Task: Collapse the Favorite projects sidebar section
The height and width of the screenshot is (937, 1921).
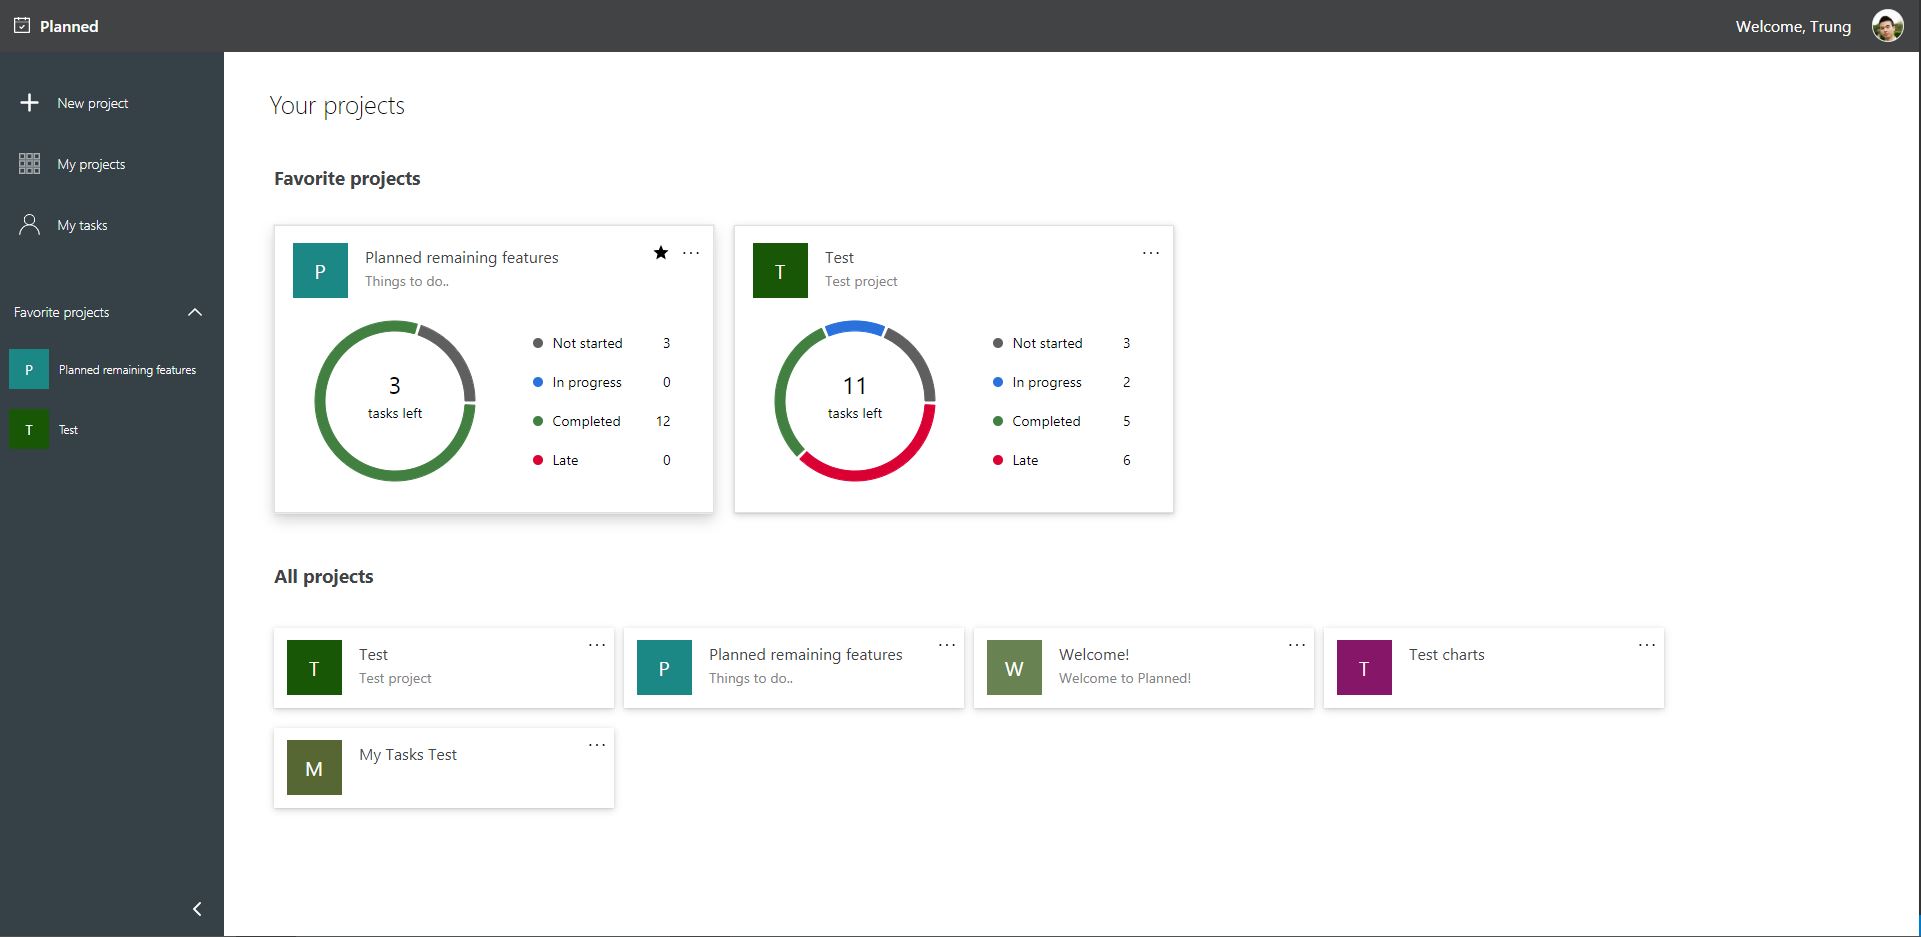Action: point(195,312)
